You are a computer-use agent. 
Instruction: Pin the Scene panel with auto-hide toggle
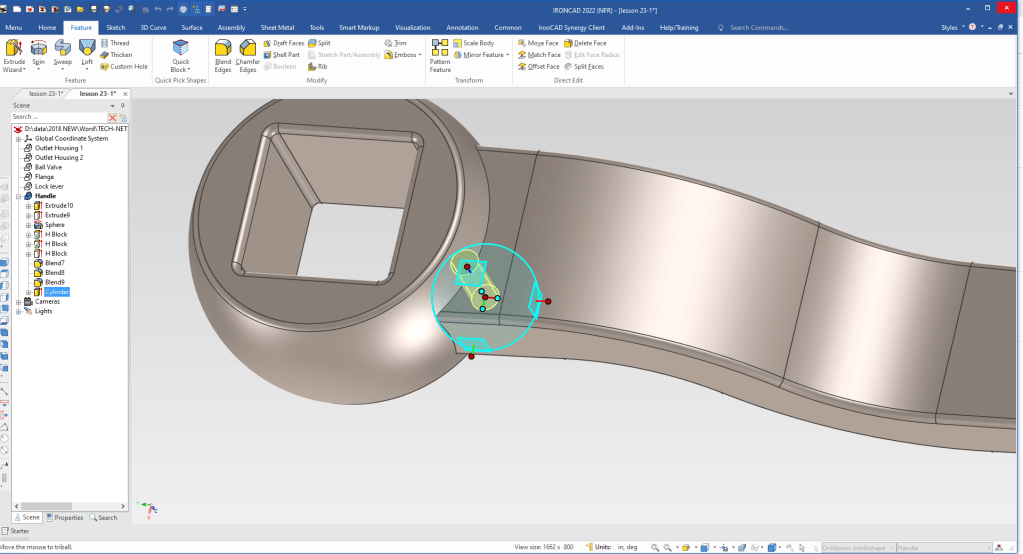pyautogui.click(x=122, y=105)
